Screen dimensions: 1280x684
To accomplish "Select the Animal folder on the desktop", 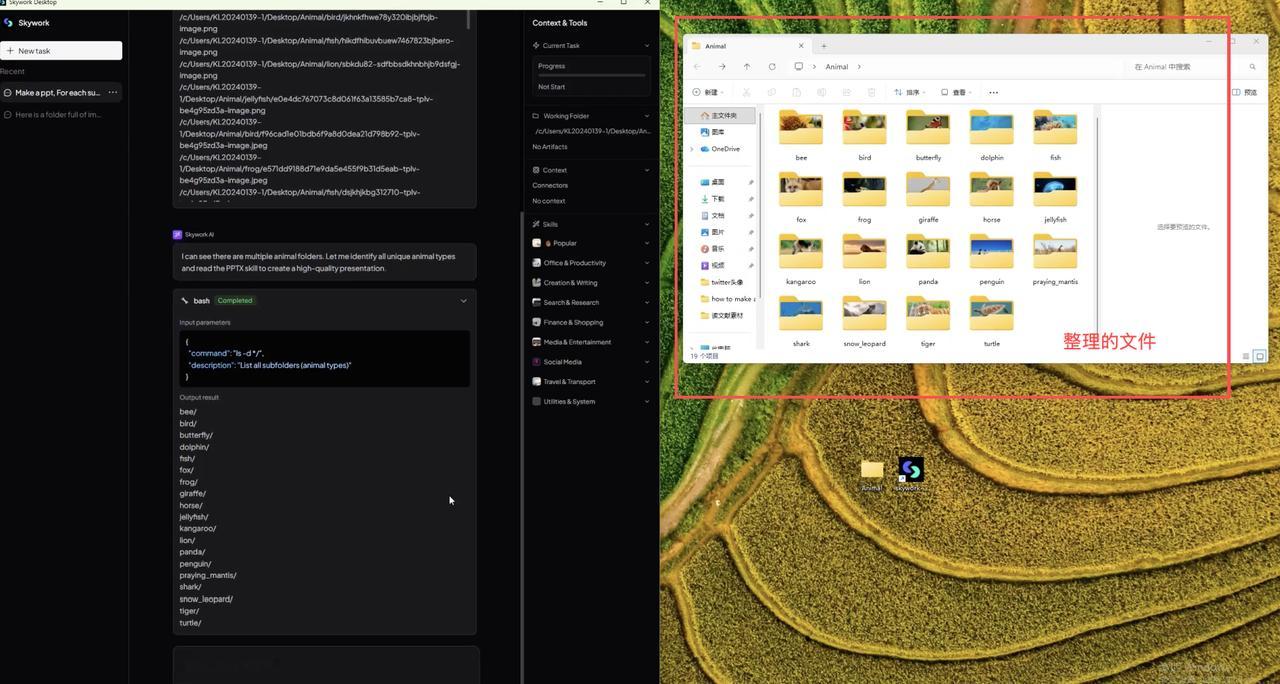I will click(x=872, y=475).
